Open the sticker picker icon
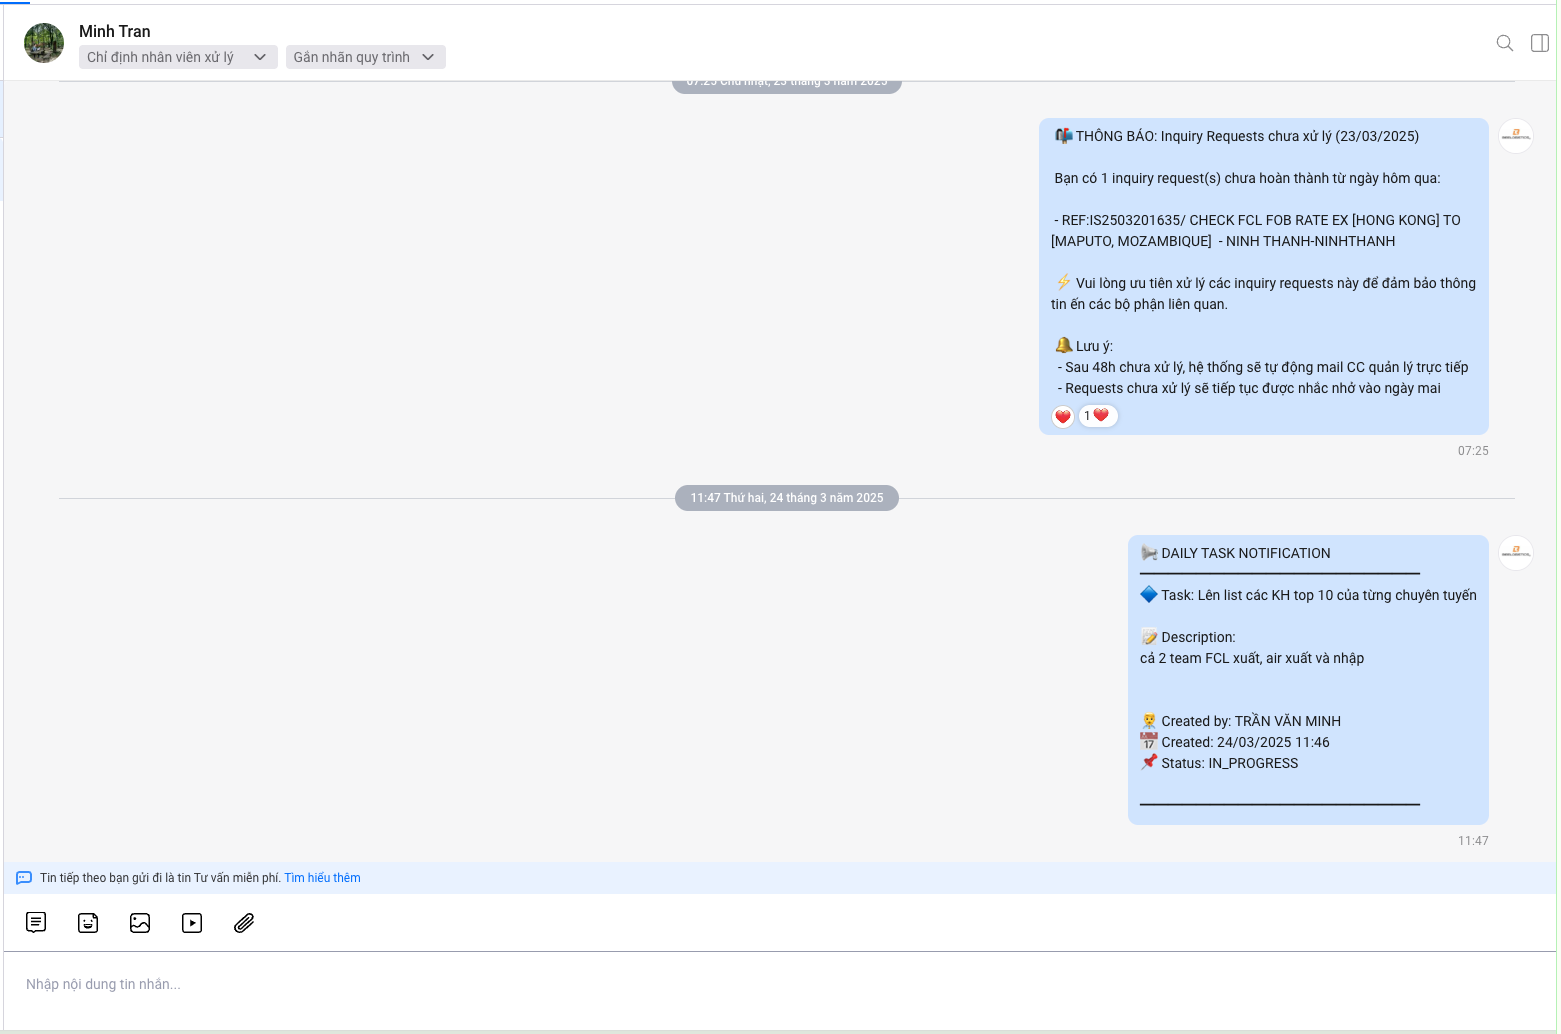The image size is (1561, 1034). [x=88, y=923]
